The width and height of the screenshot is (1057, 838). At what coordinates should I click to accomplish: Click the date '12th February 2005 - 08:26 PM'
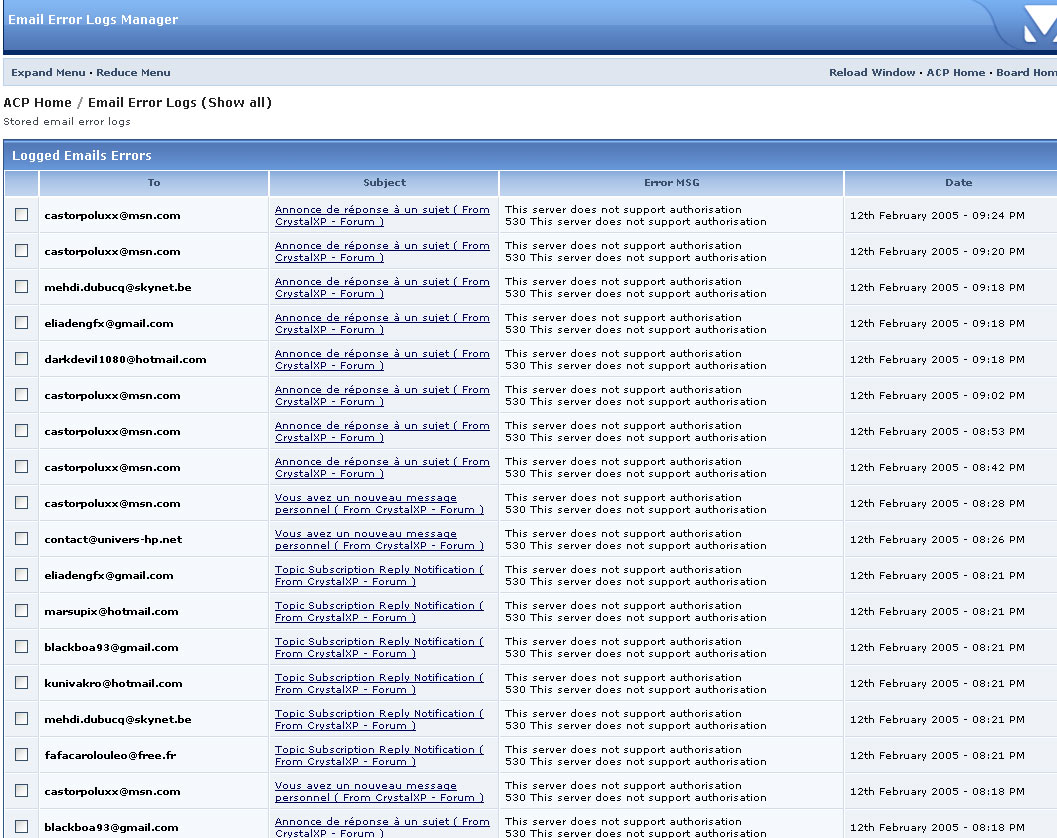[937, 539]
